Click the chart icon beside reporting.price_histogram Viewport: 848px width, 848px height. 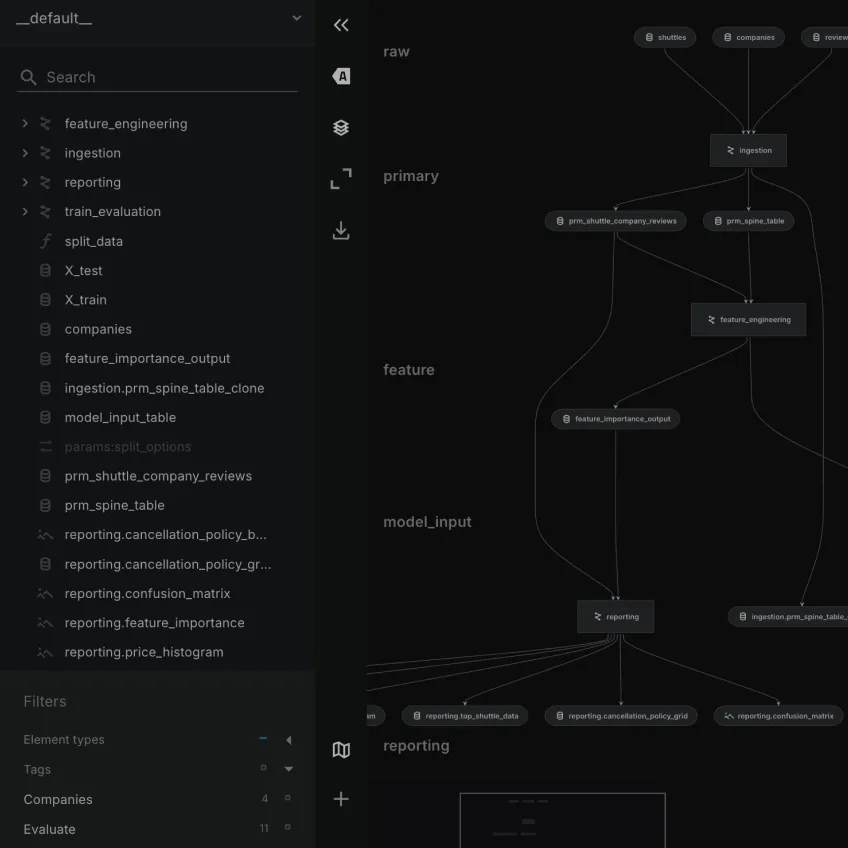(44, 652)
